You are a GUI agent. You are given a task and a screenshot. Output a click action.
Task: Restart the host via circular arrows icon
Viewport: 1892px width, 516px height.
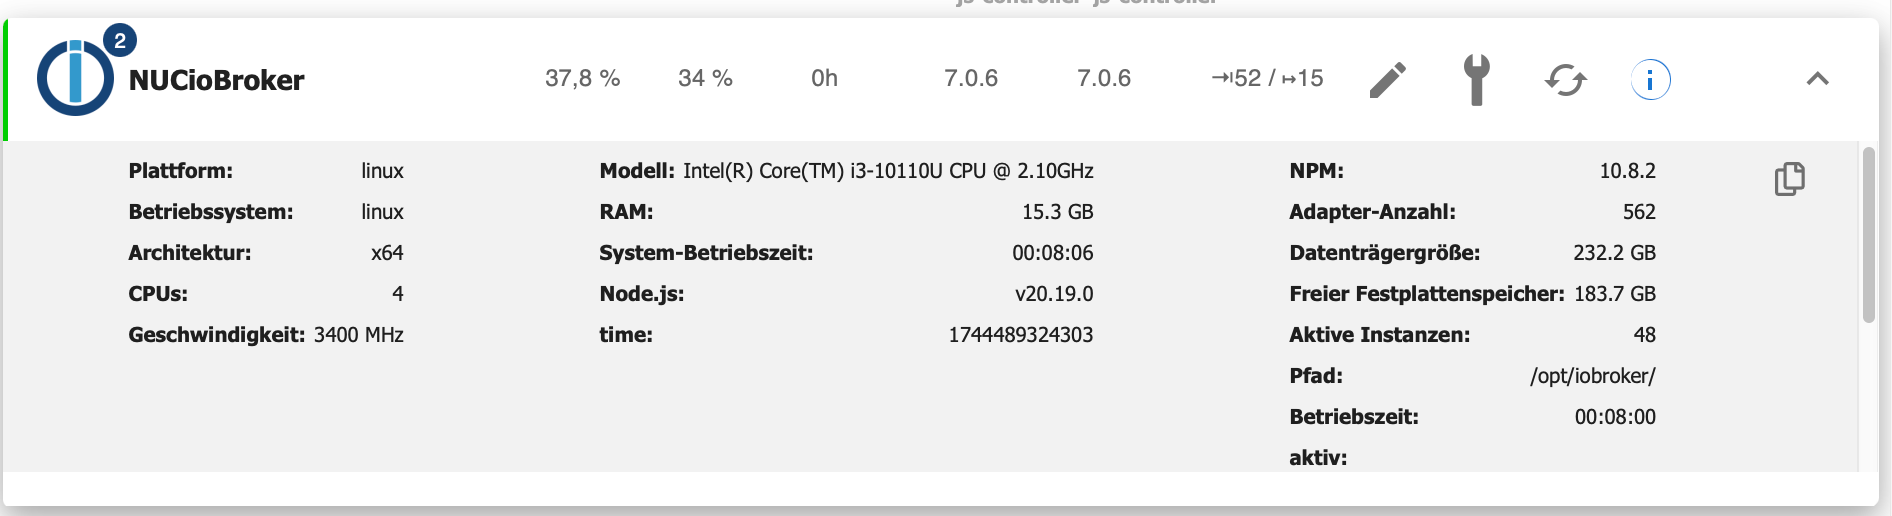click(1565, 80)
